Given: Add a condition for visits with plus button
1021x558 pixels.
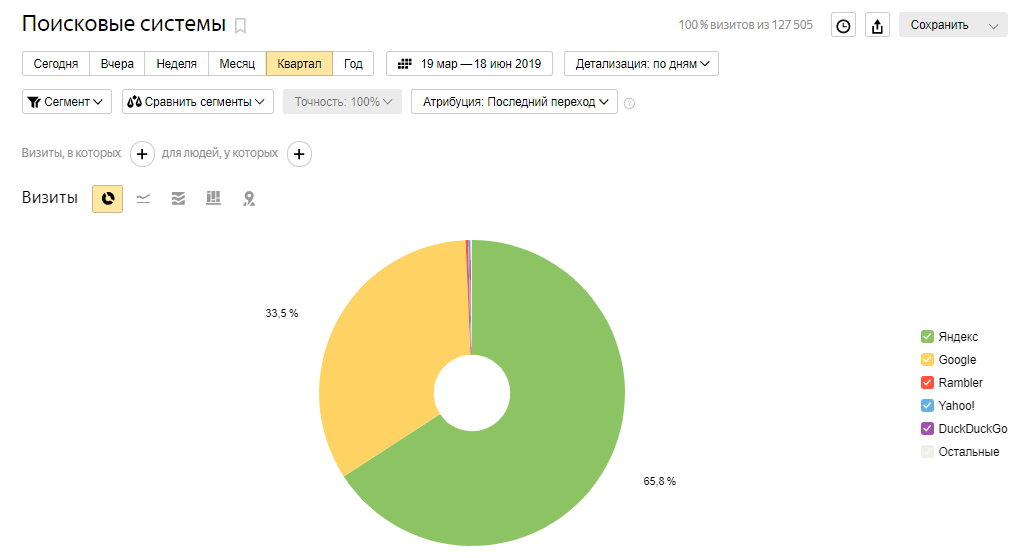Looking at the screenshot, I should (142, 154).
